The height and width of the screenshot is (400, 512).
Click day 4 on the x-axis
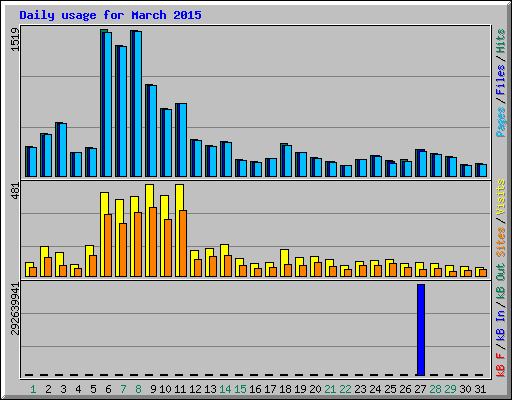click(x=78, y=389)
